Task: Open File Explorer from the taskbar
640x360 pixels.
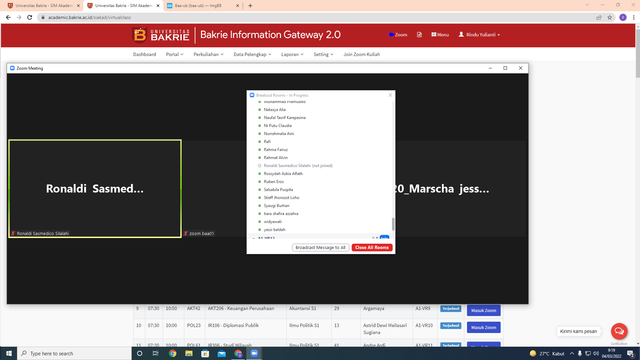Action: 189,353
